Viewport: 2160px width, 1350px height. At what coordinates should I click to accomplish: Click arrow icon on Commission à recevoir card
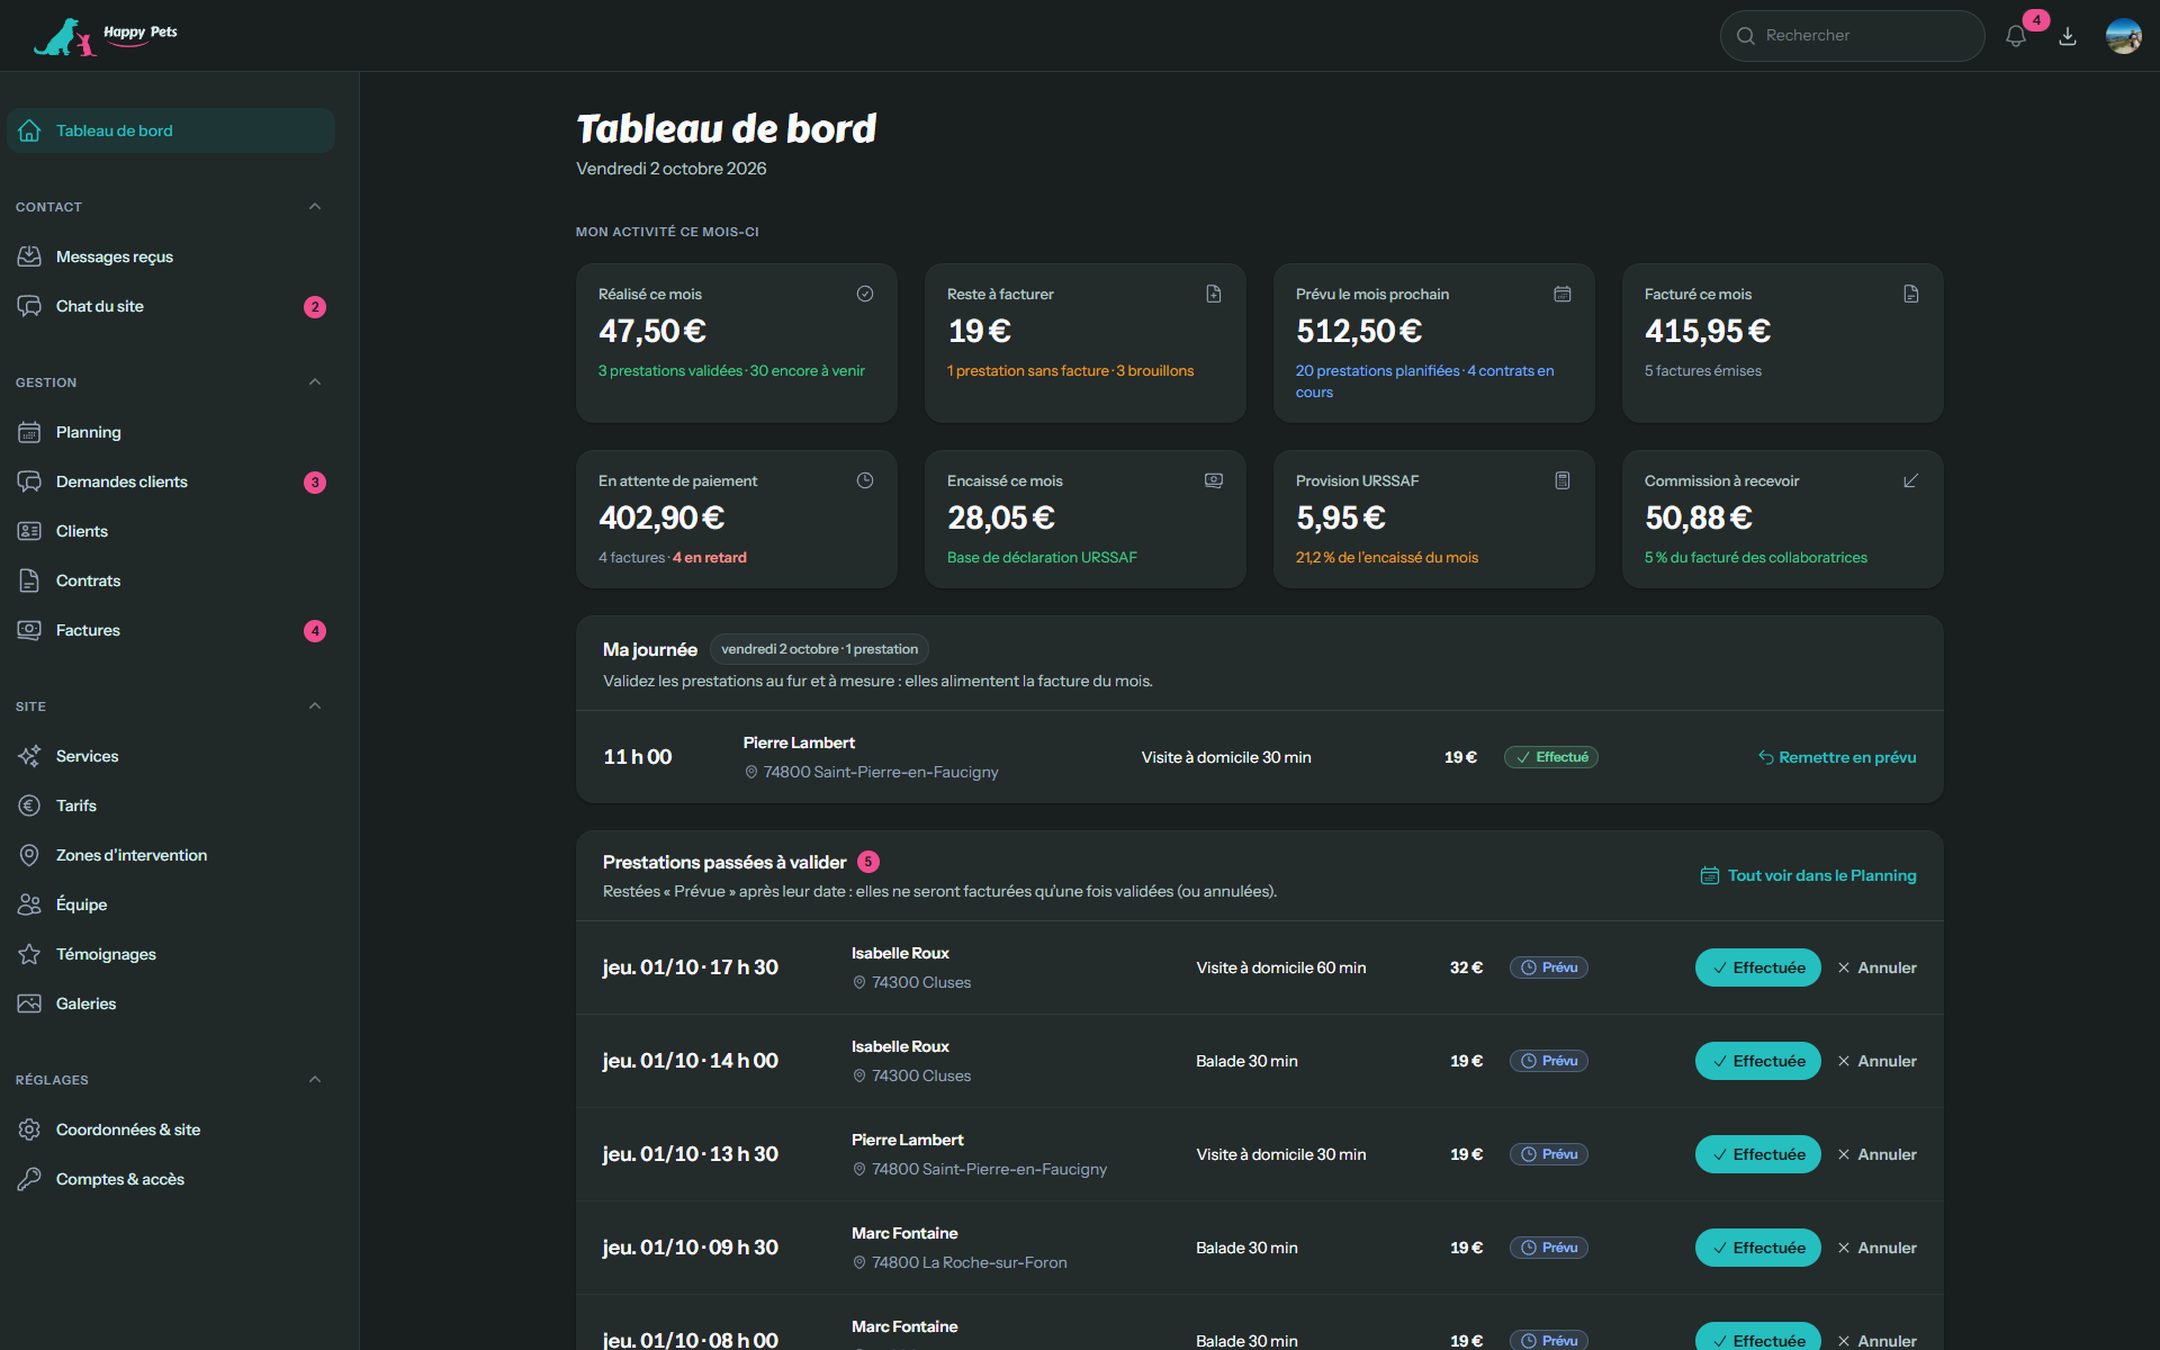click(x=1911, y=481)
